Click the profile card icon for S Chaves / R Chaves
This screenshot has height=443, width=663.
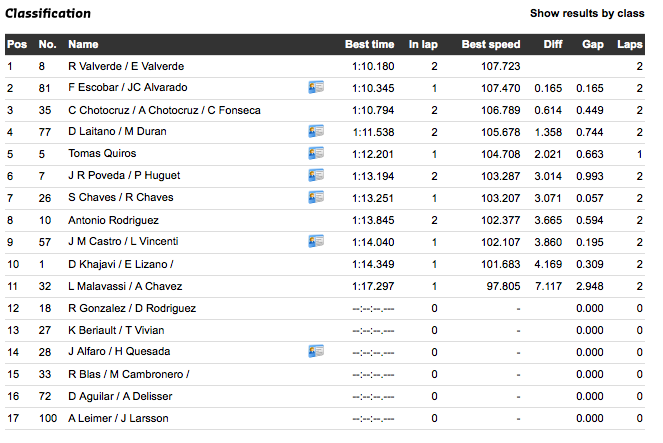pyautogui.click(x=315, y=198)
